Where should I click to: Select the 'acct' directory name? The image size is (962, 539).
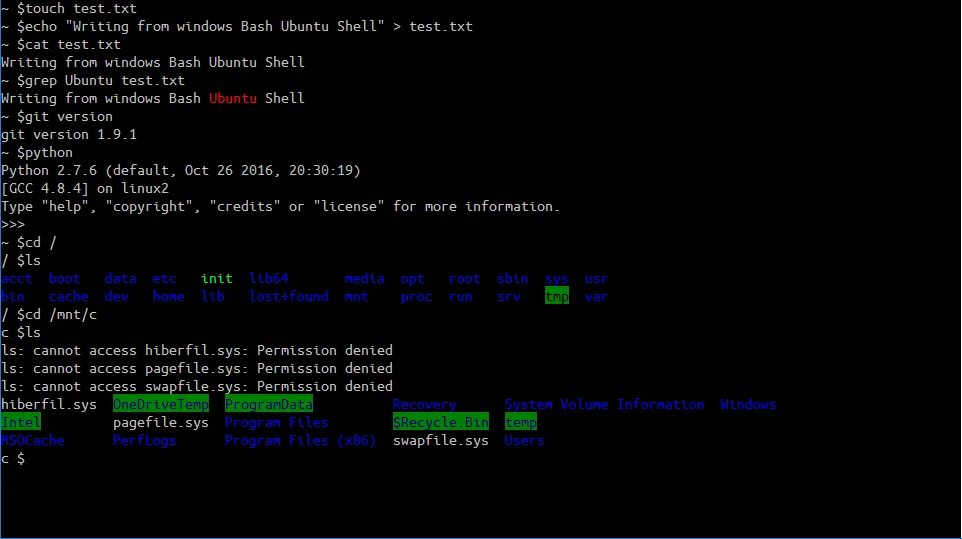(x=17, y=278)
